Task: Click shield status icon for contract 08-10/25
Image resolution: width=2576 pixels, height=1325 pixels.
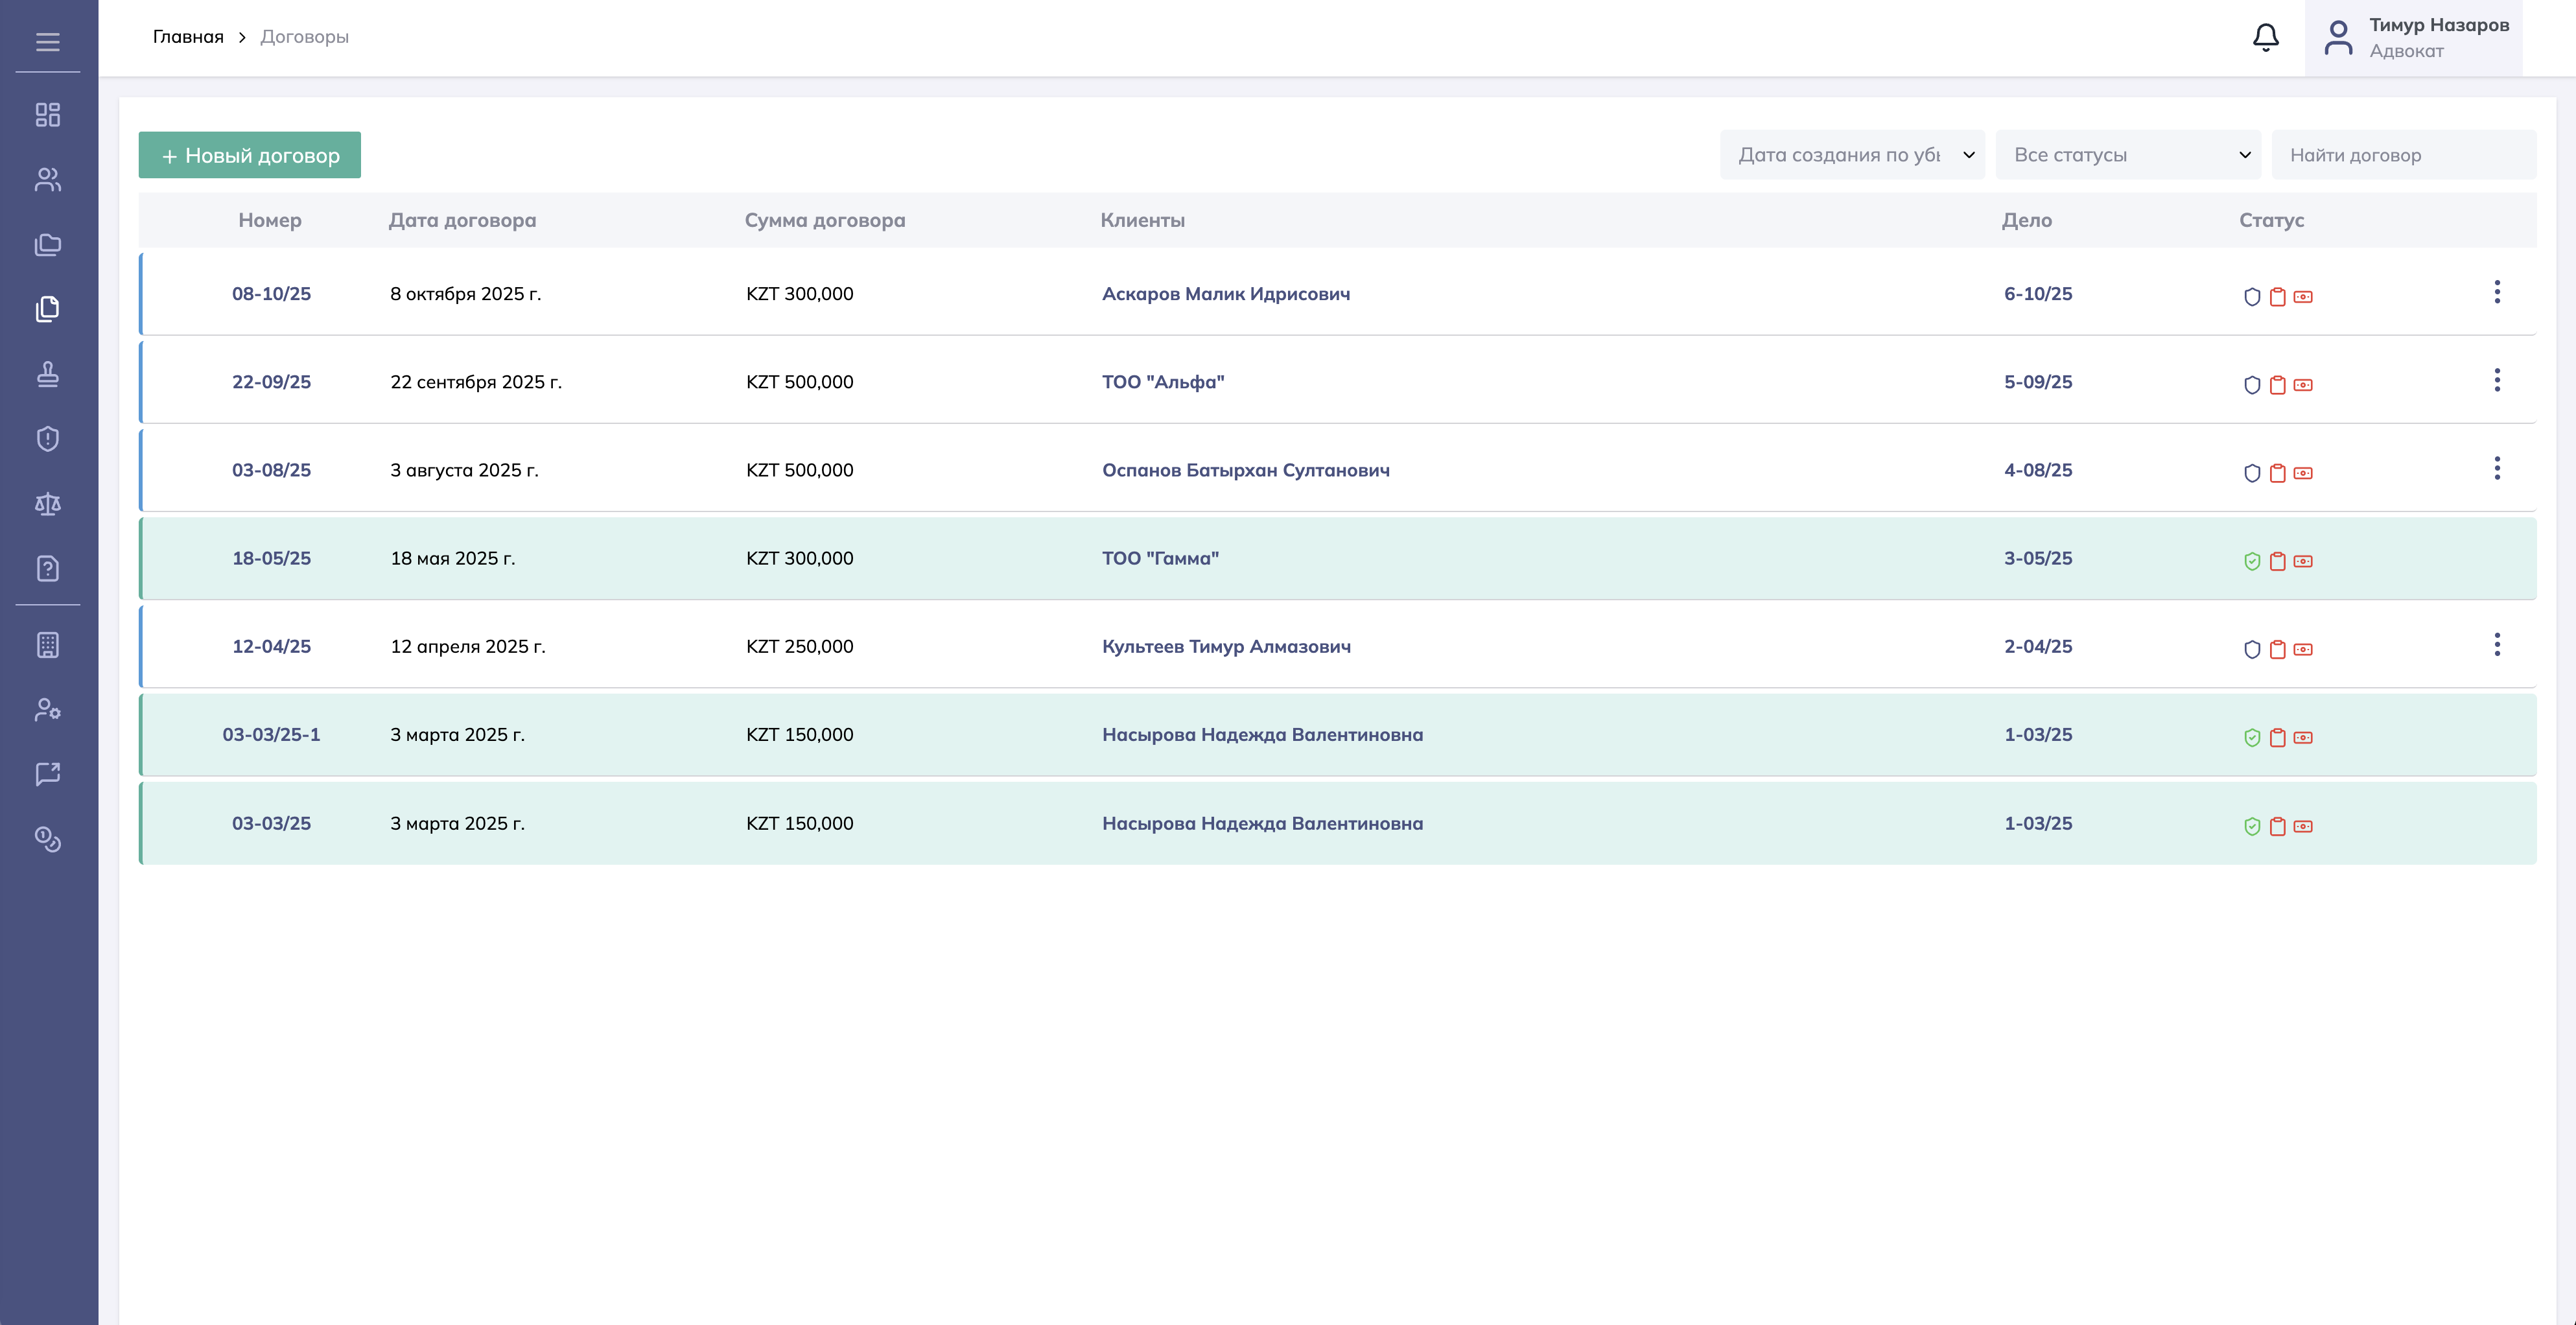Action: (2252, 297)
